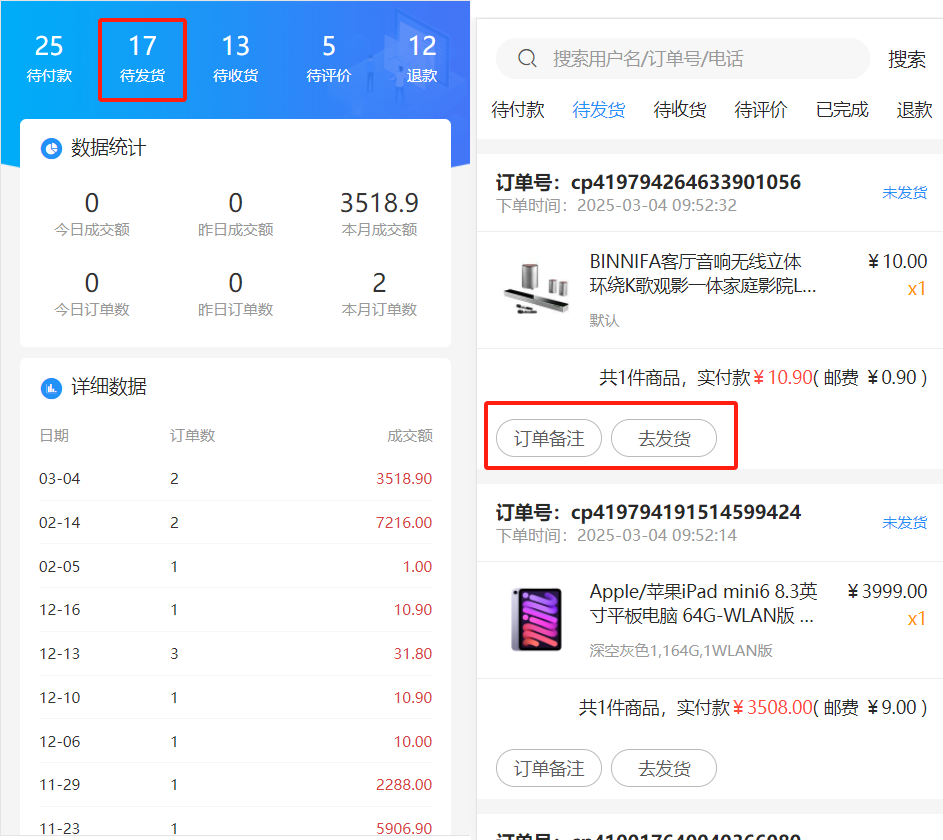Click 订单备注 for the BINNIFA speaker order
Viewport: 943px width, 840px height.
[549, 439]
